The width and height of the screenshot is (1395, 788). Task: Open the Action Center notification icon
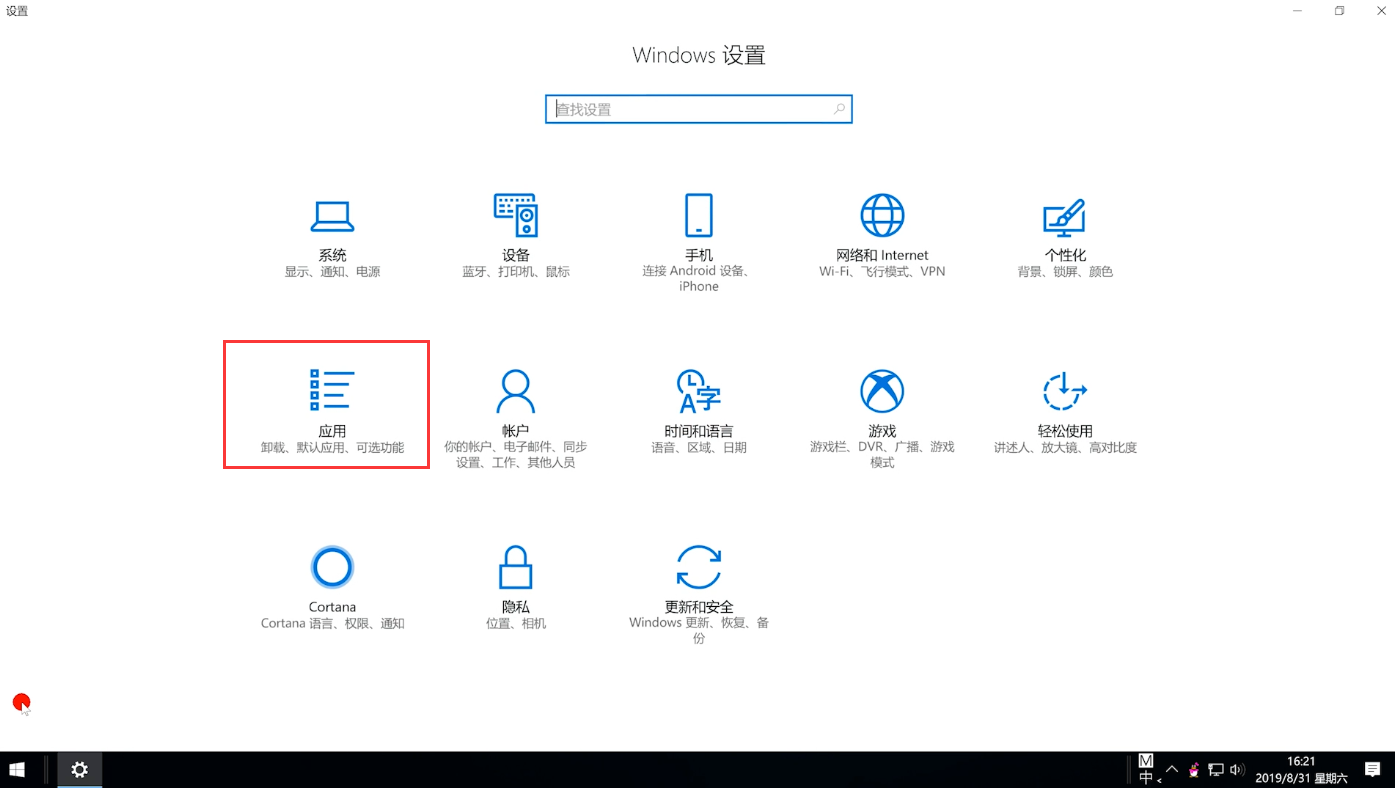[1373, 770]
